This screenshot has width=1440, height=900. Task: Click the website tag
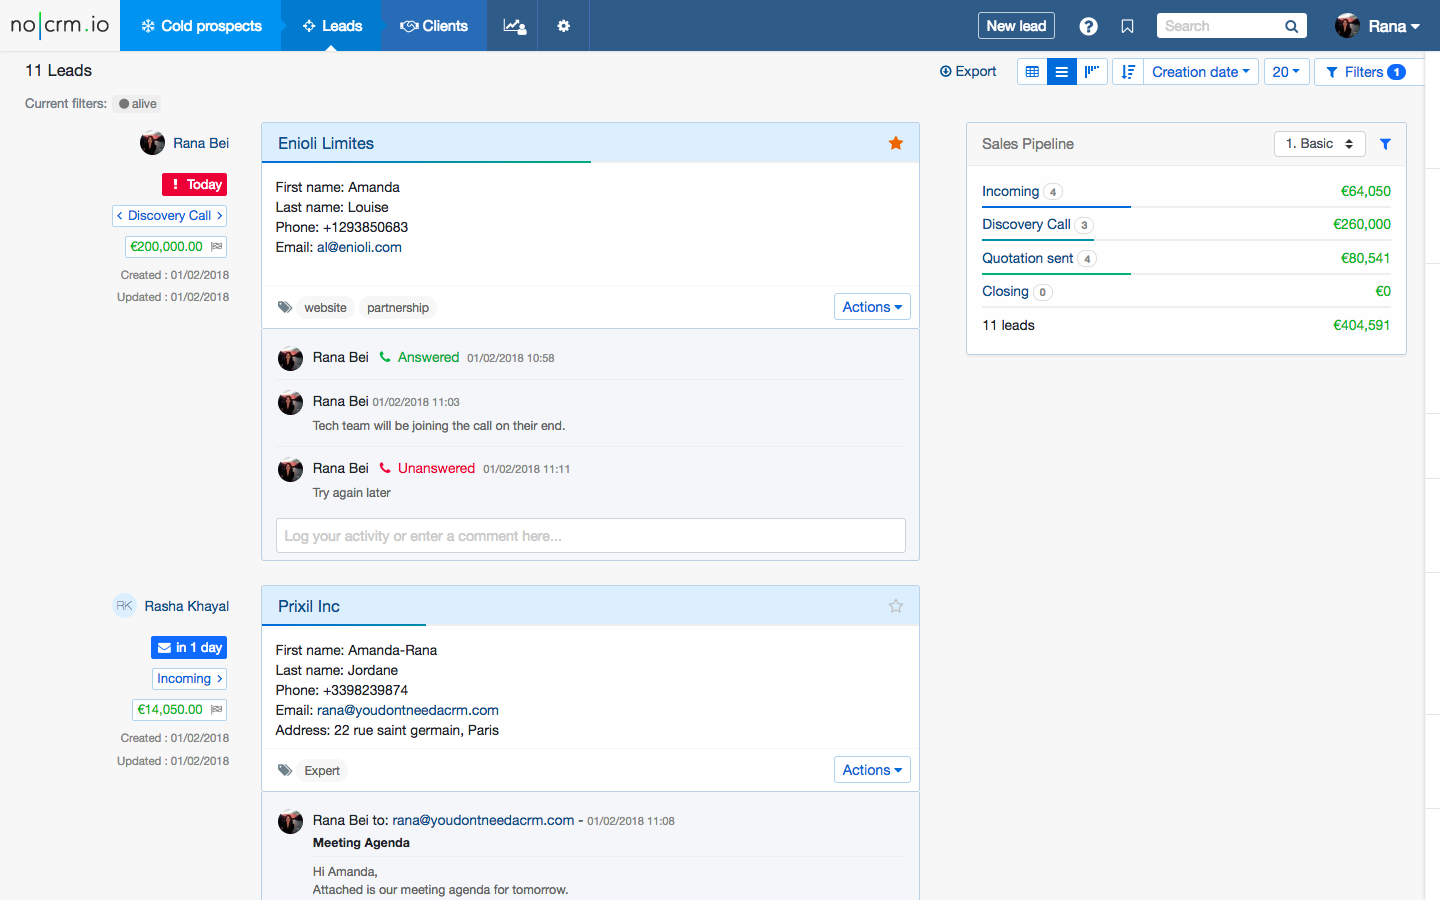[x=325, y=308]
